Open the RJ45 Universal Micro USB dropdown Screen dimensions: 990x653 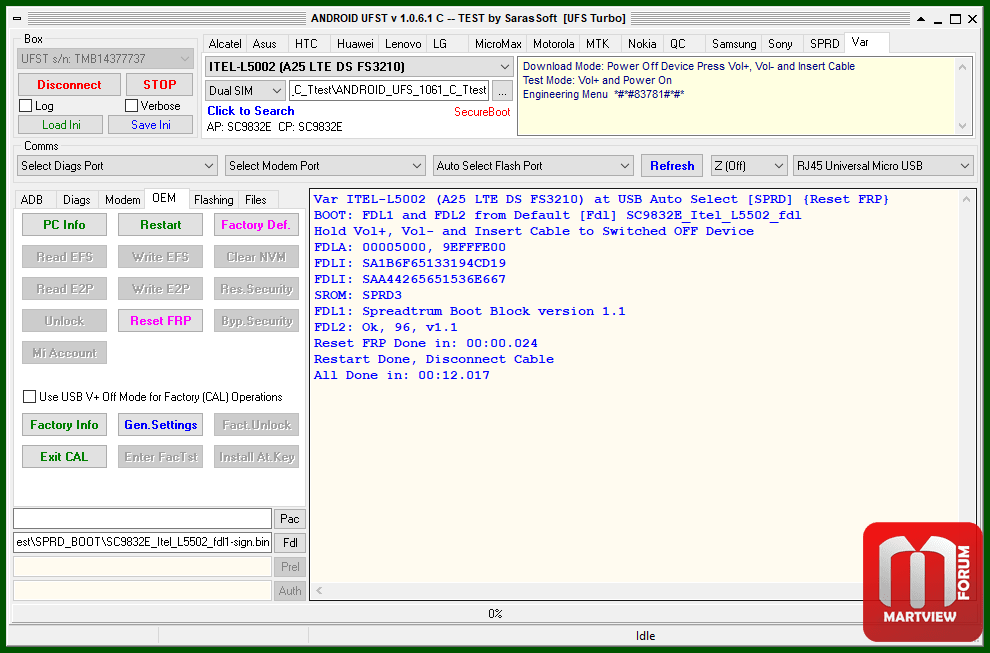pos(882,165)
